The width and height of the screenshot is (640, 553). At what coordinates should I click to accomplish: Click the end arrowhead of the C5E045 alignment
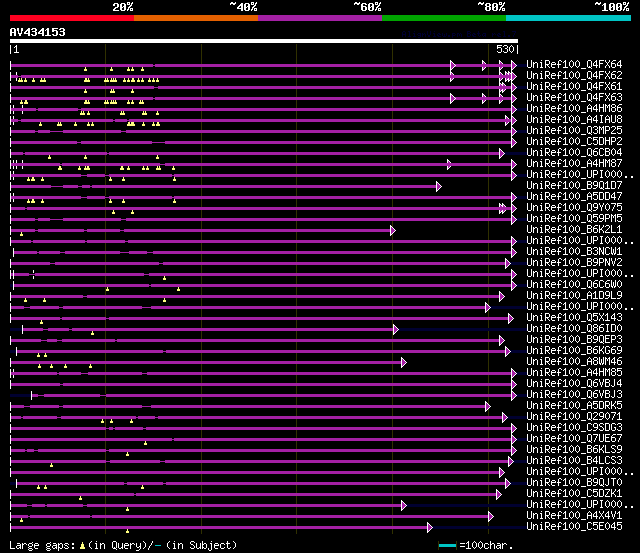[x=429, y=527]
